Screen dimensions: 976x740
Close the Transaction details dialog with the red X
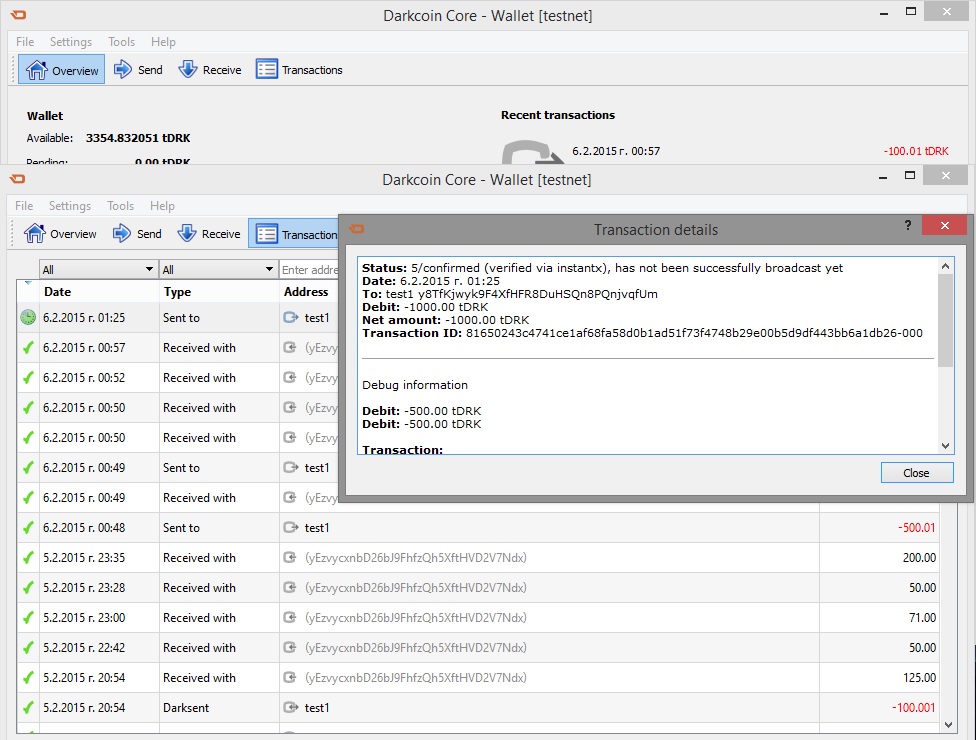945,225
